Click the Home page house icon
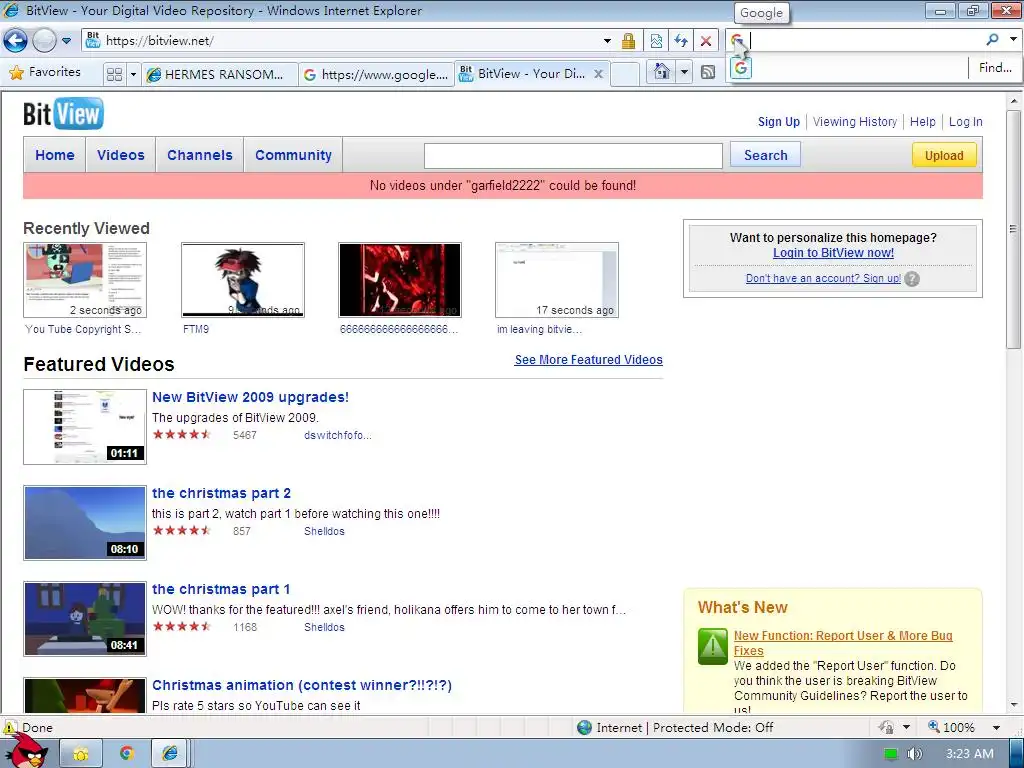This screenshot has height=768, width=1024. [x=662, y=72]
